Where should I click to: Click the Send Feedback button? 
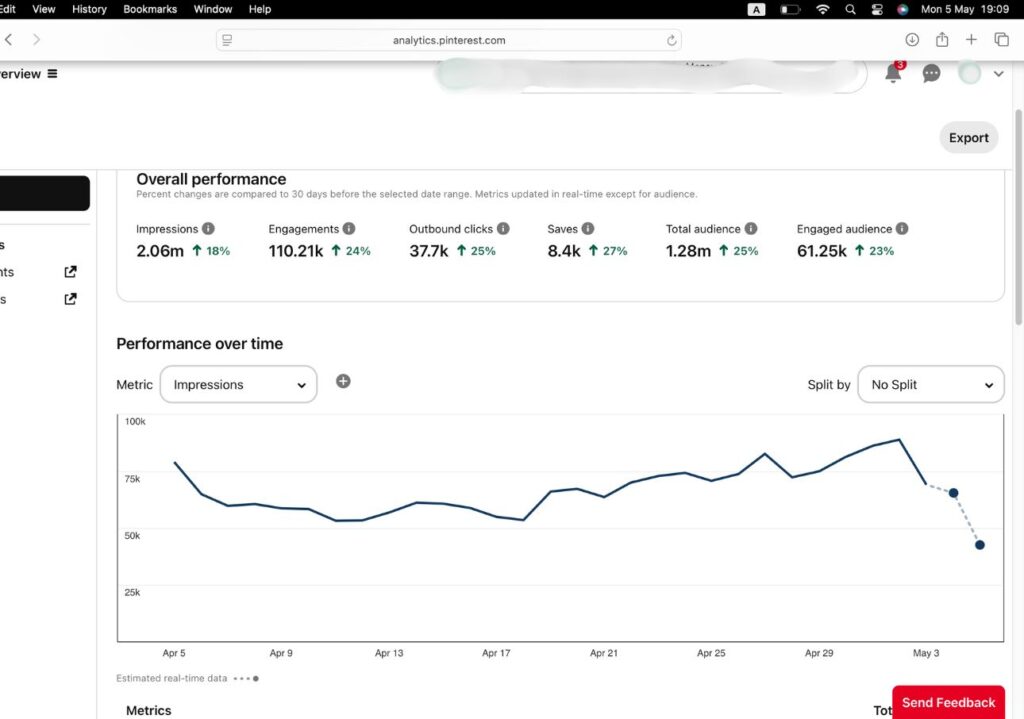pos(948,702)
